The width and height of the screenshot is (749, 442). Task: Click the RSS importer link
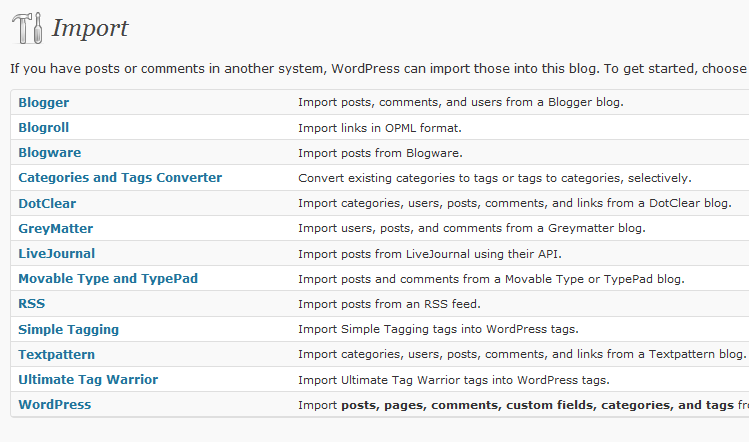(x=32, y=304)
